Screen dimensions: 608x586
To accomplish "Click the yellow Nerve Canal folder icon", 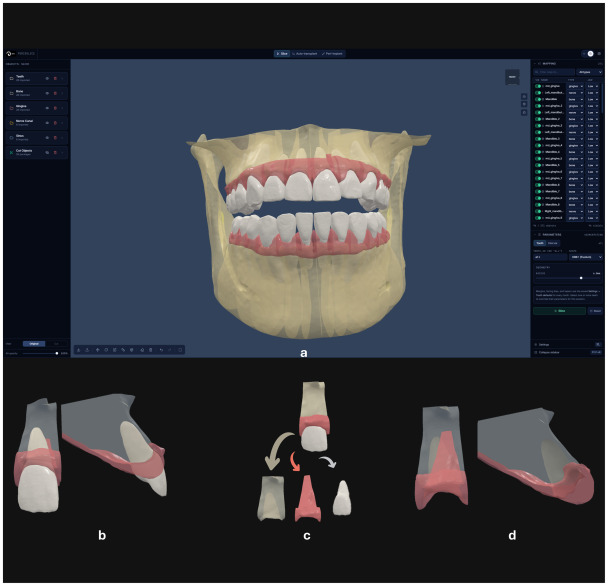I will (x=11, y=123).
